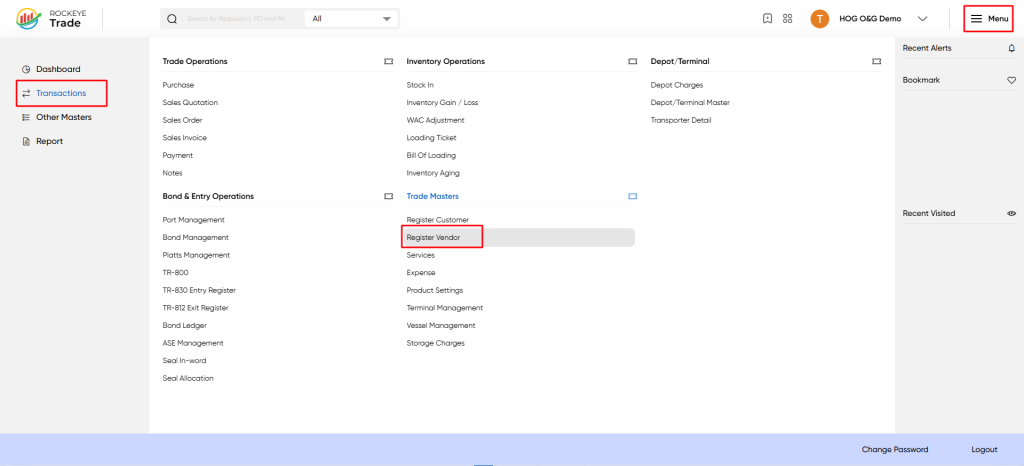This screenshot has width=1024, height=466.
Task: Open Product Settings
Action: pos(435,291)
